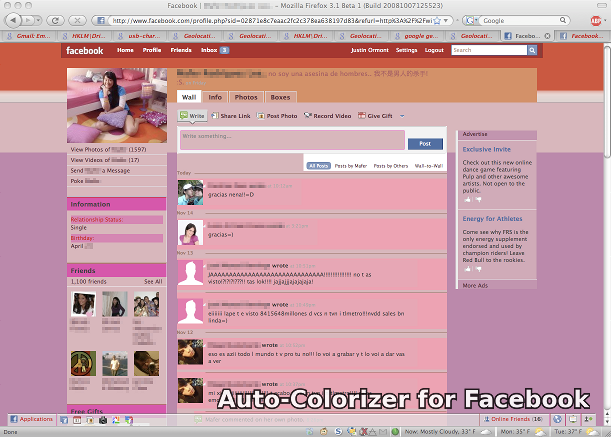
Task: Thumbs up the Exclusive Invite ad
Action: 466,199
